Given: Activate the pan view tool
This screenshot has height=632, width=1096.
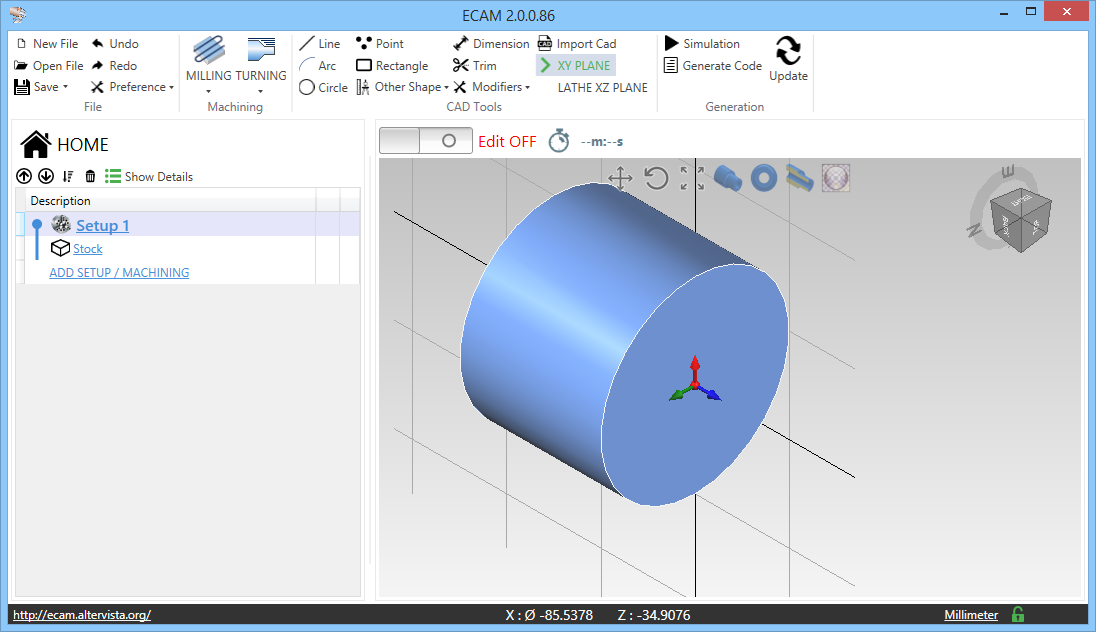Looking at the screenshot, I should (620, 178).
